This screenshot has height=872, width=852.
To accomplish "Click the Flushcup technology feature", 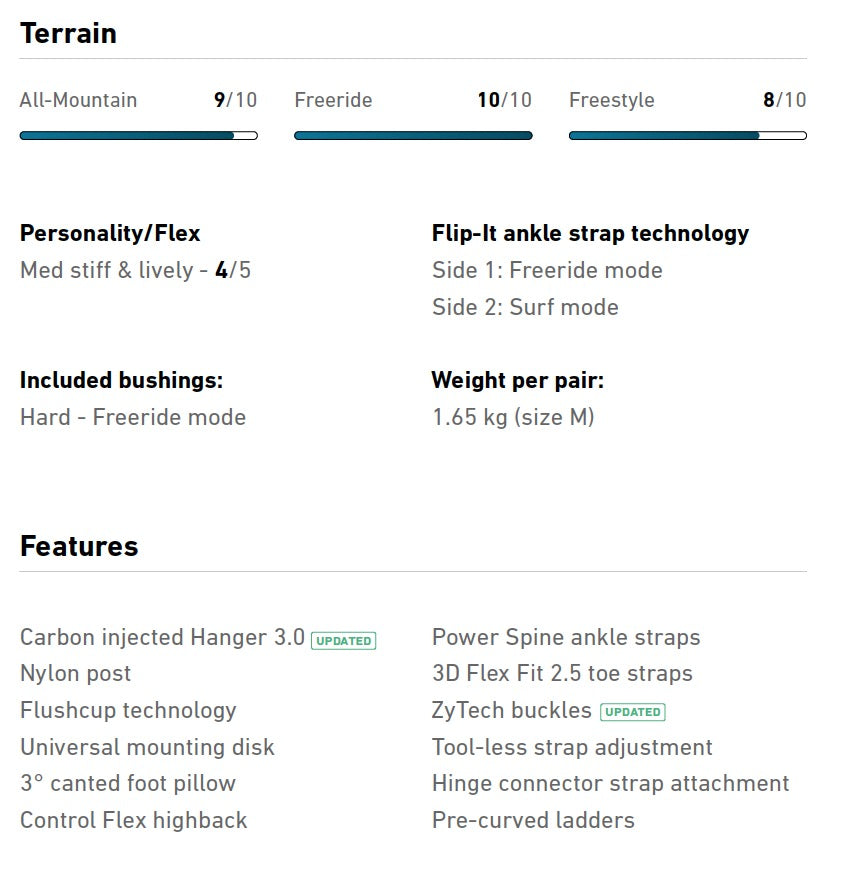I will pos(128,710).
